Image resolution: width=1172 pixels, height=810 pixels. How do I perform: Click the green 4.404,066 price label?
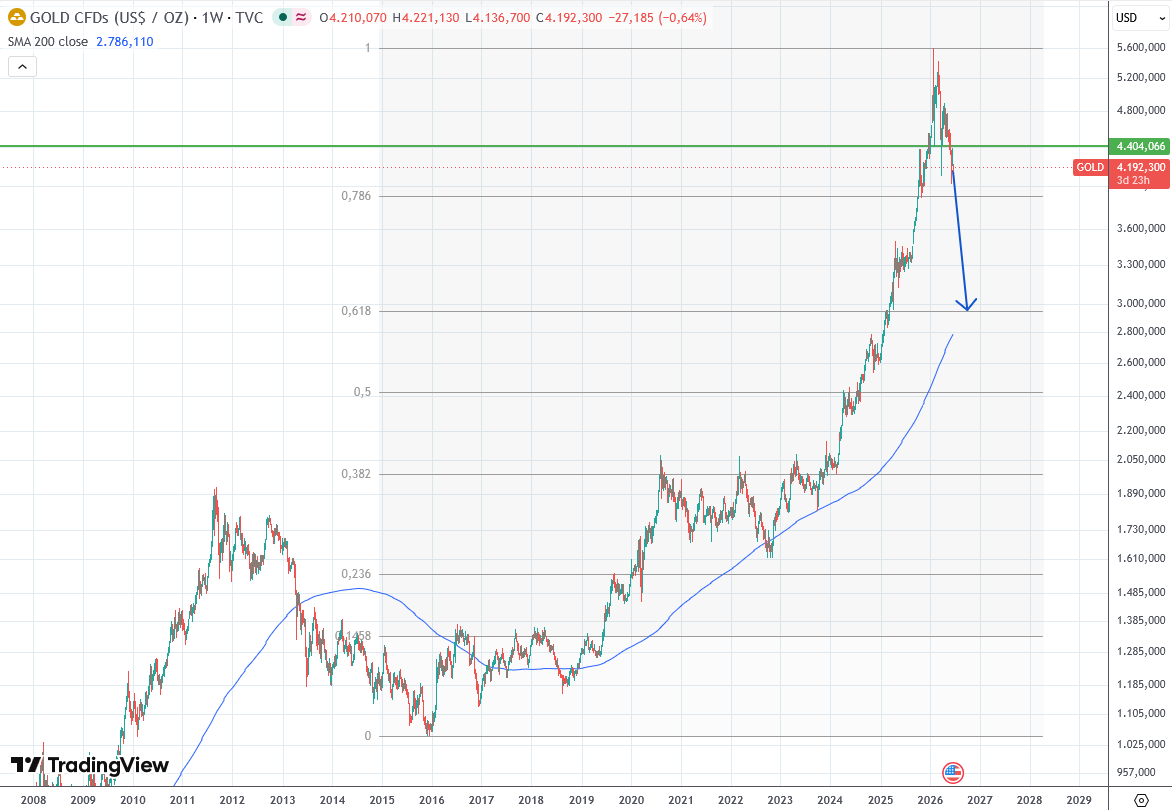[1139, 146]
